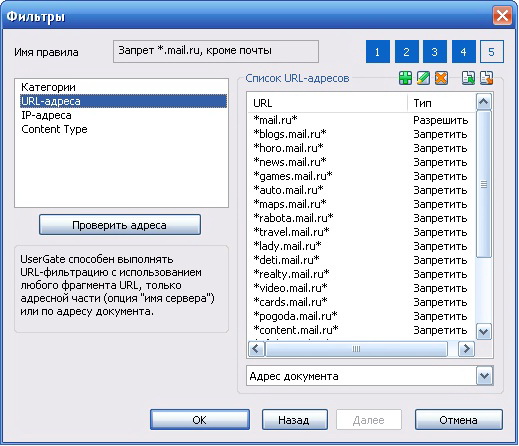This screenshot has width=519, height=446.
Task: Select the *realty.mail.ru* row
Action: [x=362, y=274]
